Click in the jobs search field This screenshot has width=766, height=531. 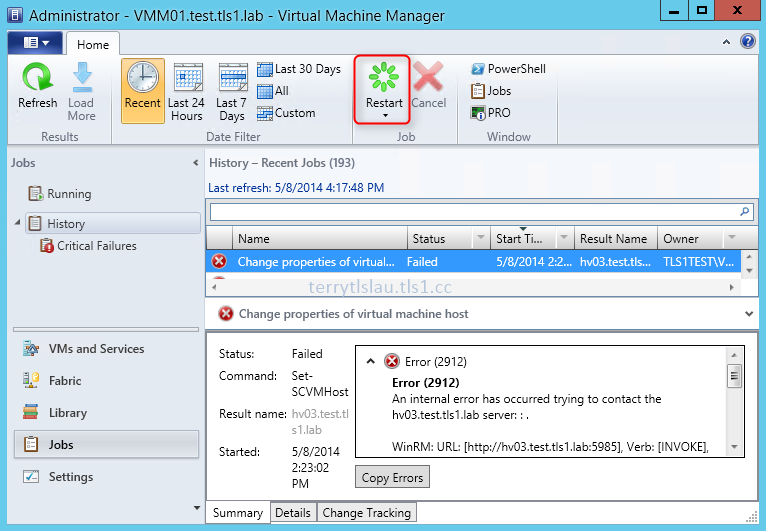tap(474, 212)
